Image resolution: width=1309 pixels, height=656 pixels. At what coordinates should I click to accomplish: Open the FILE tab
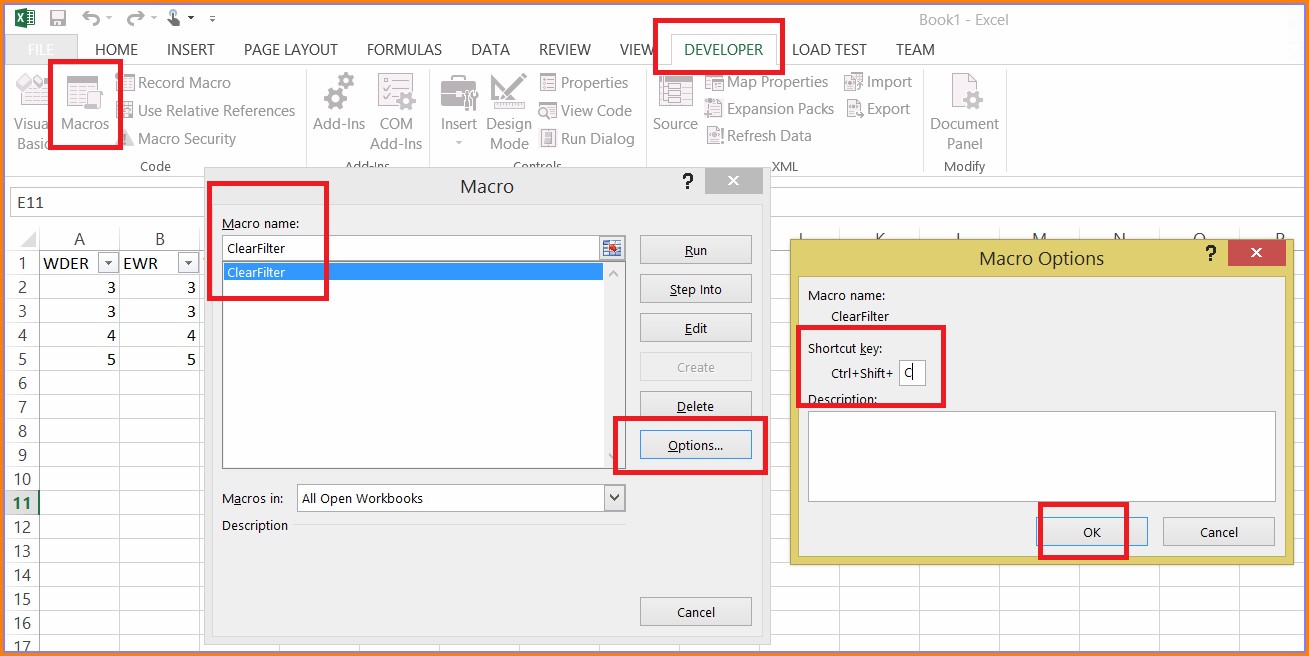41,49
